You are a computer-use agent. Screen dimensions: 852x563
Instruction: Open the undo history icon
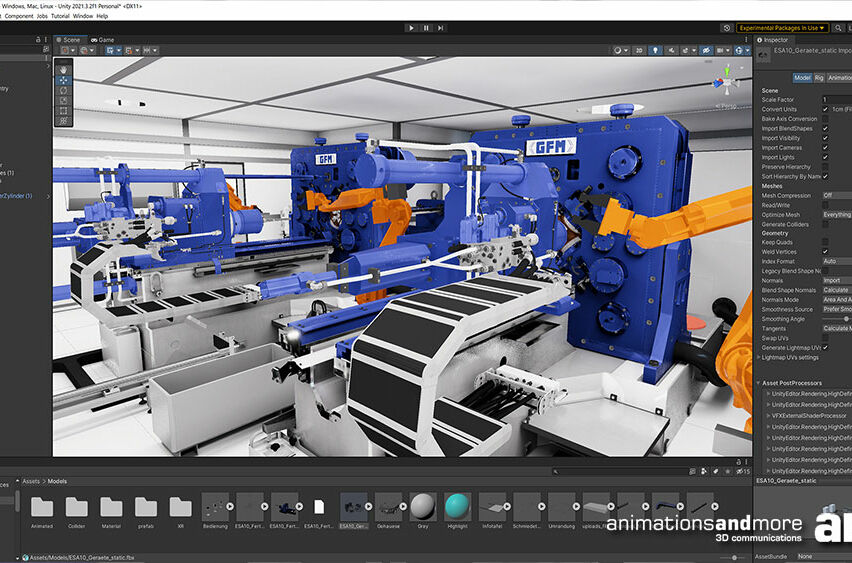[x=727, y=28]
